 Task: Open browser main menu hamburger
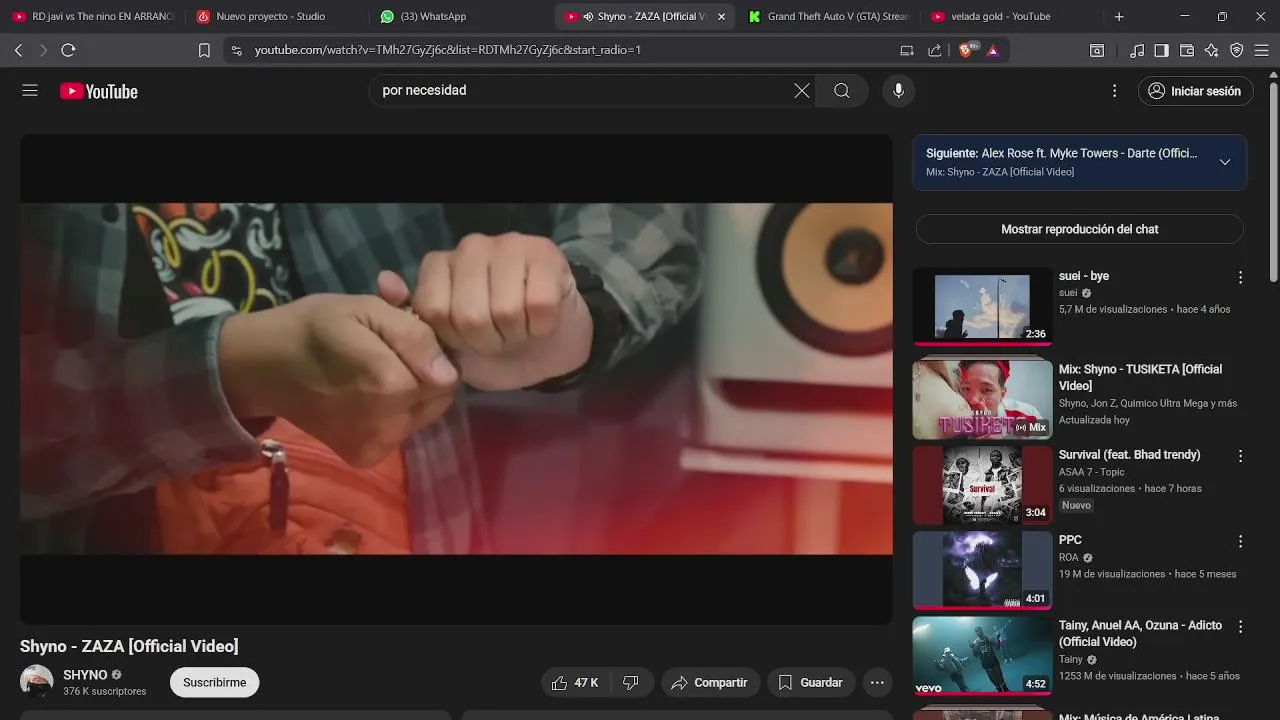(1262, 50)
